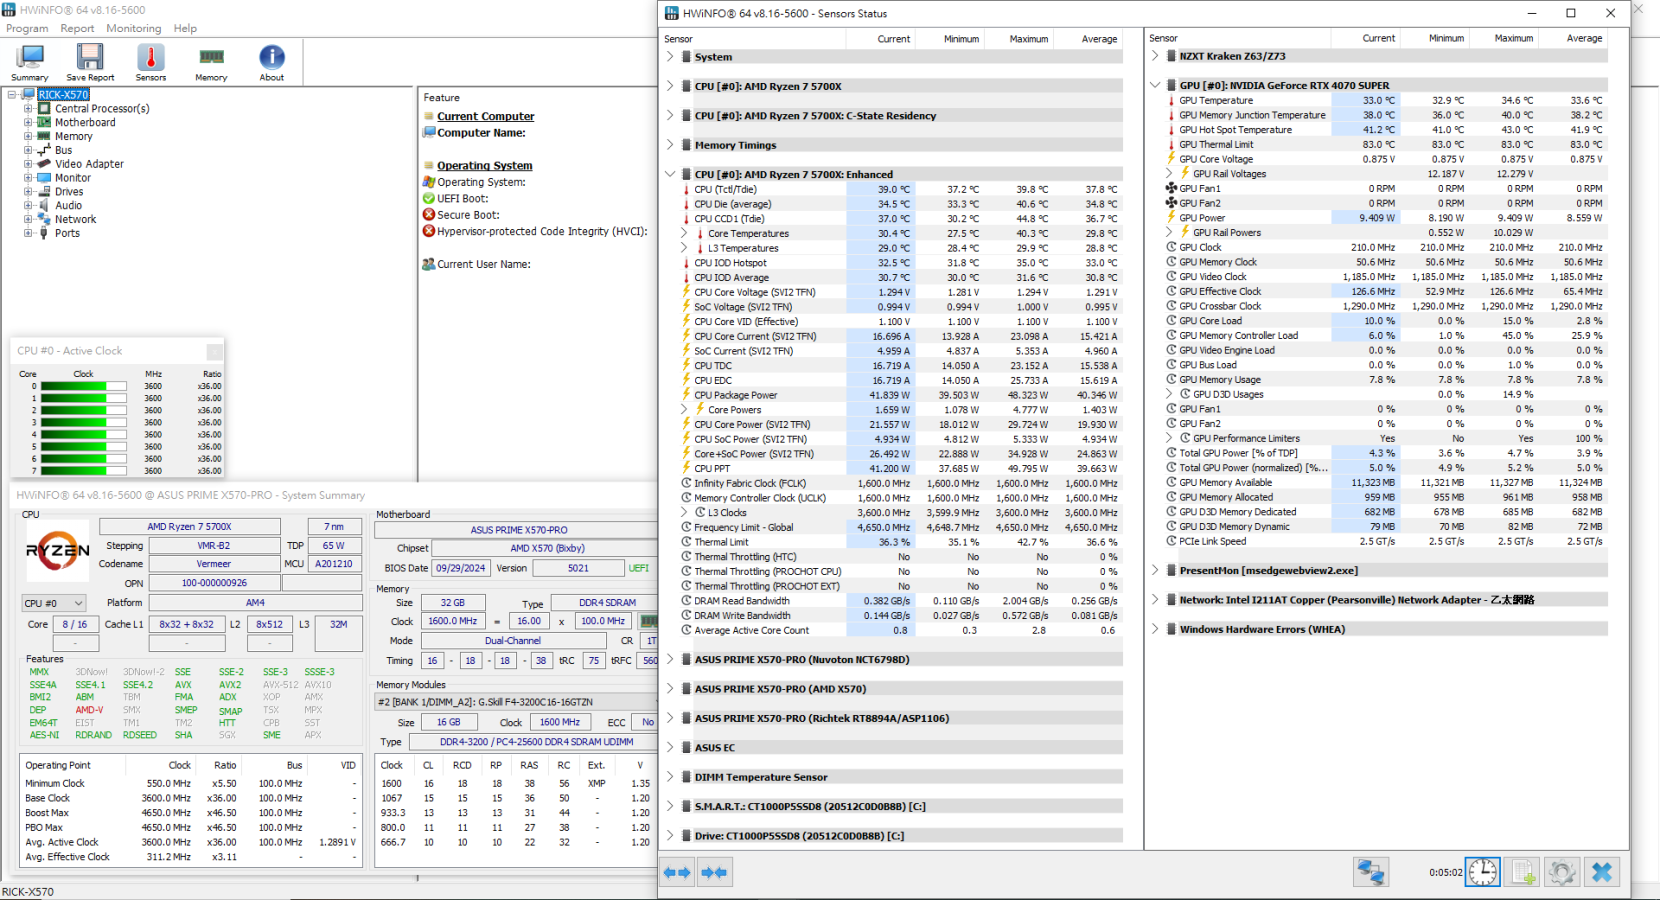Viewport: 1660px width, 900px height.
Task: Expand DIMM Temperature Sensor group
Action: point(670,777)
